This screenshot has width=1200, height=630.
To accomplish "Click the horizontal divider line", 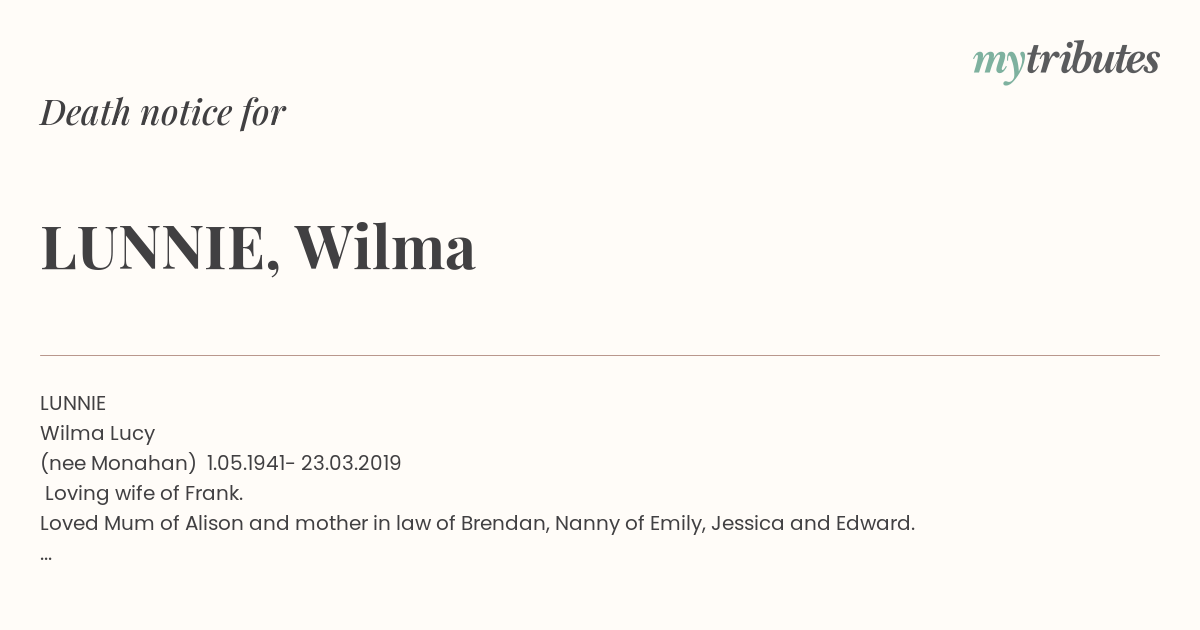I will click(x=600, y=355).
